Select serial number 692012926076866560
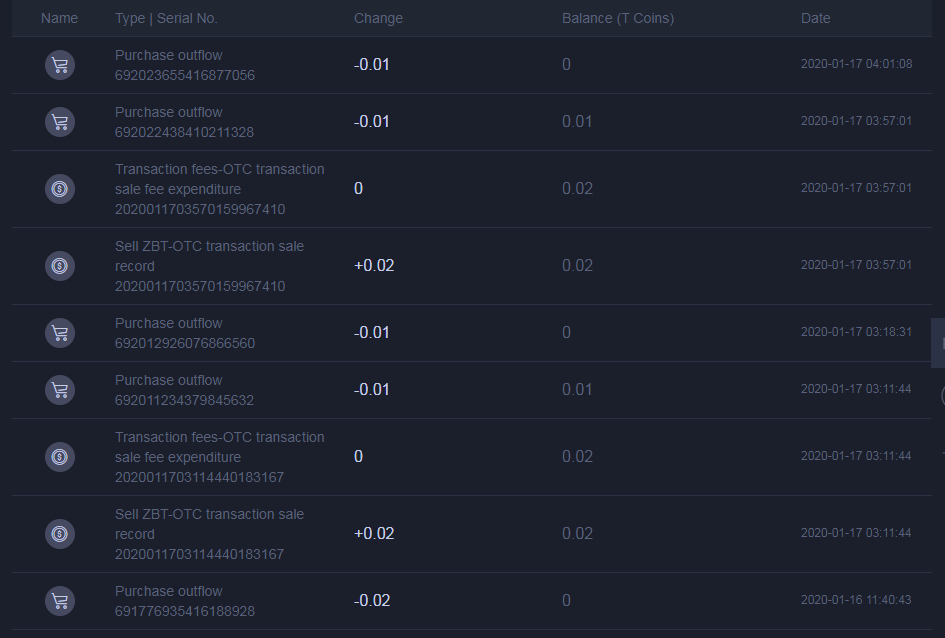 [x=185, y=343]
